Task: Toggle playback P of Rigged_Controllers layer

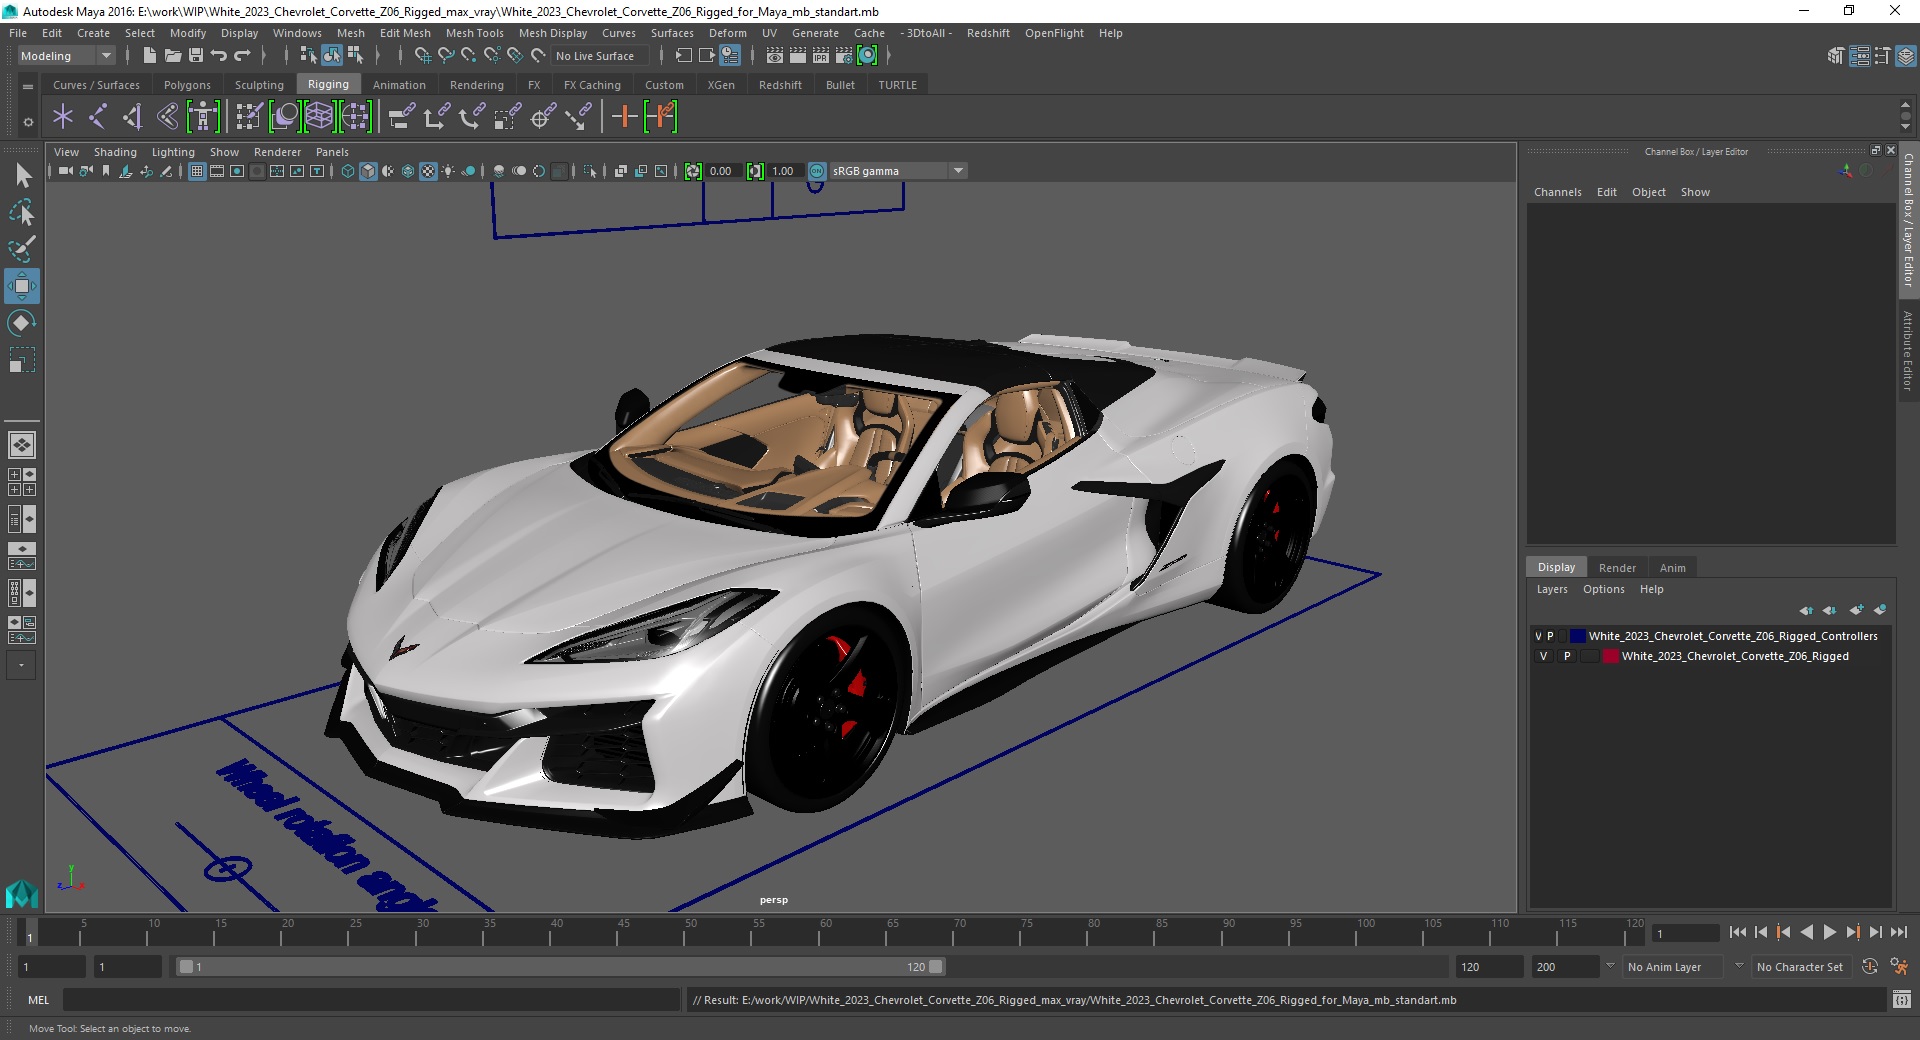Action: [1551, 636]
